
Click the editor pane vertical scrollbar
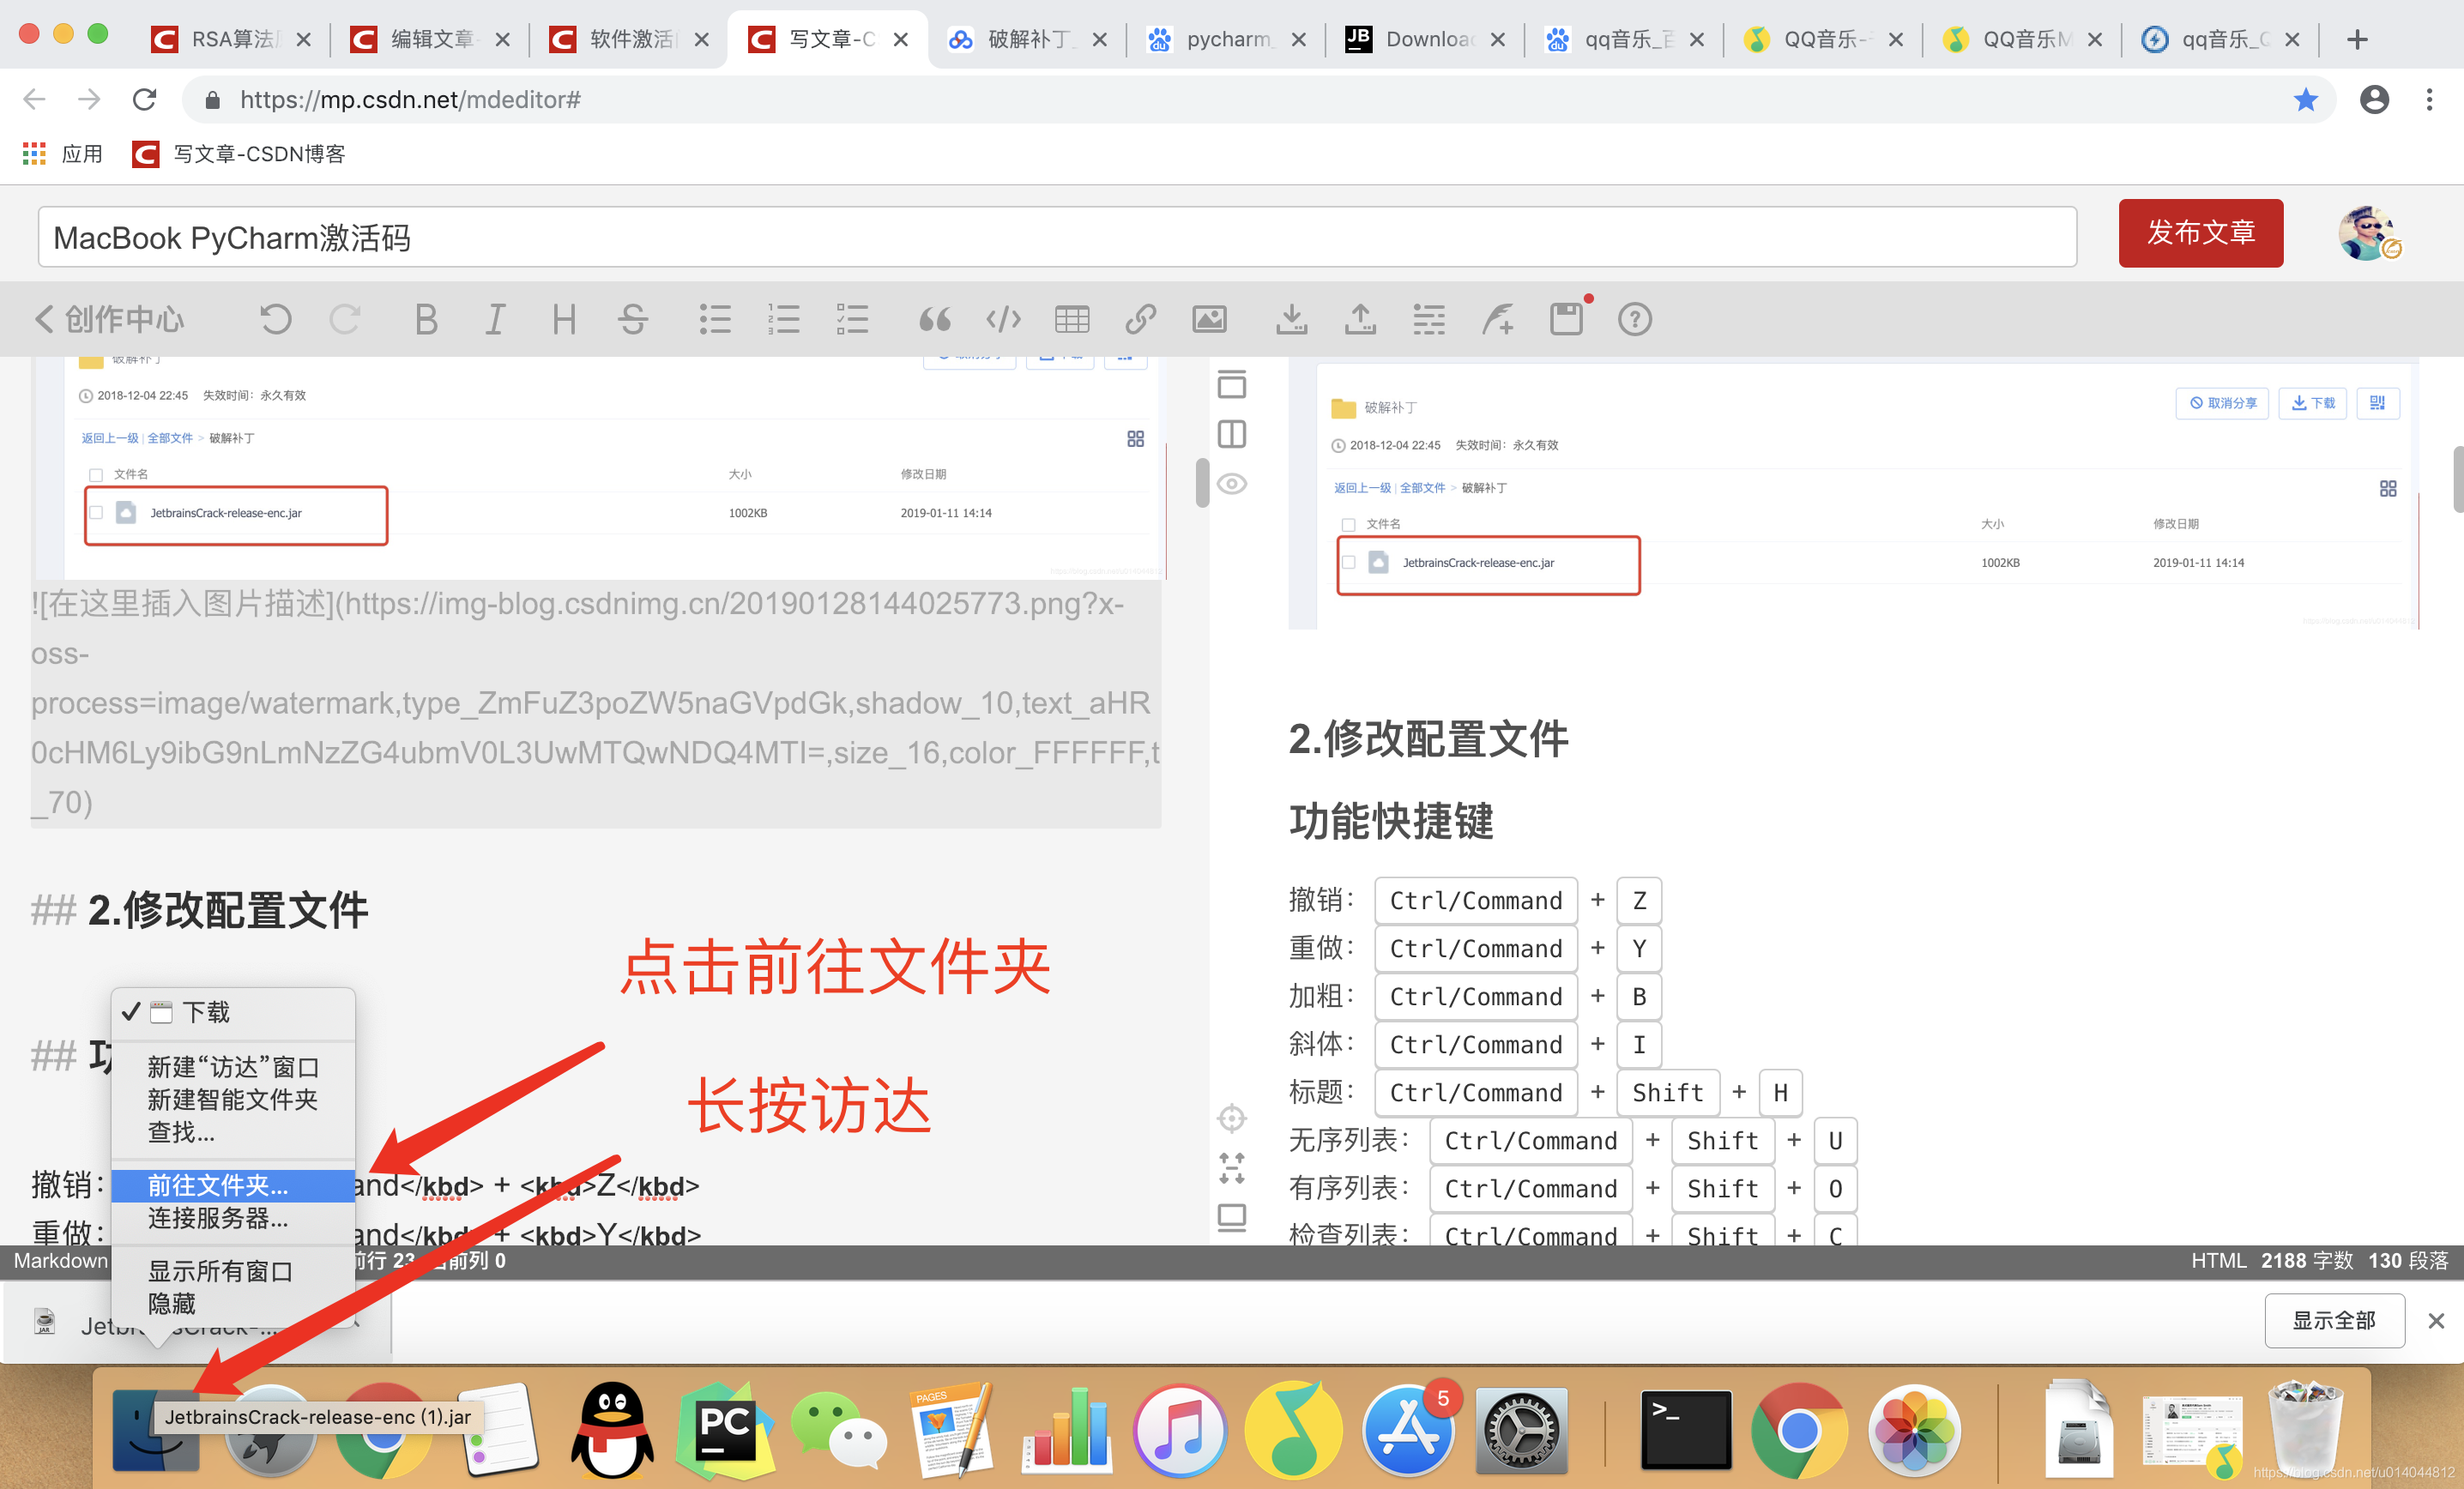tap(1202, 482)
